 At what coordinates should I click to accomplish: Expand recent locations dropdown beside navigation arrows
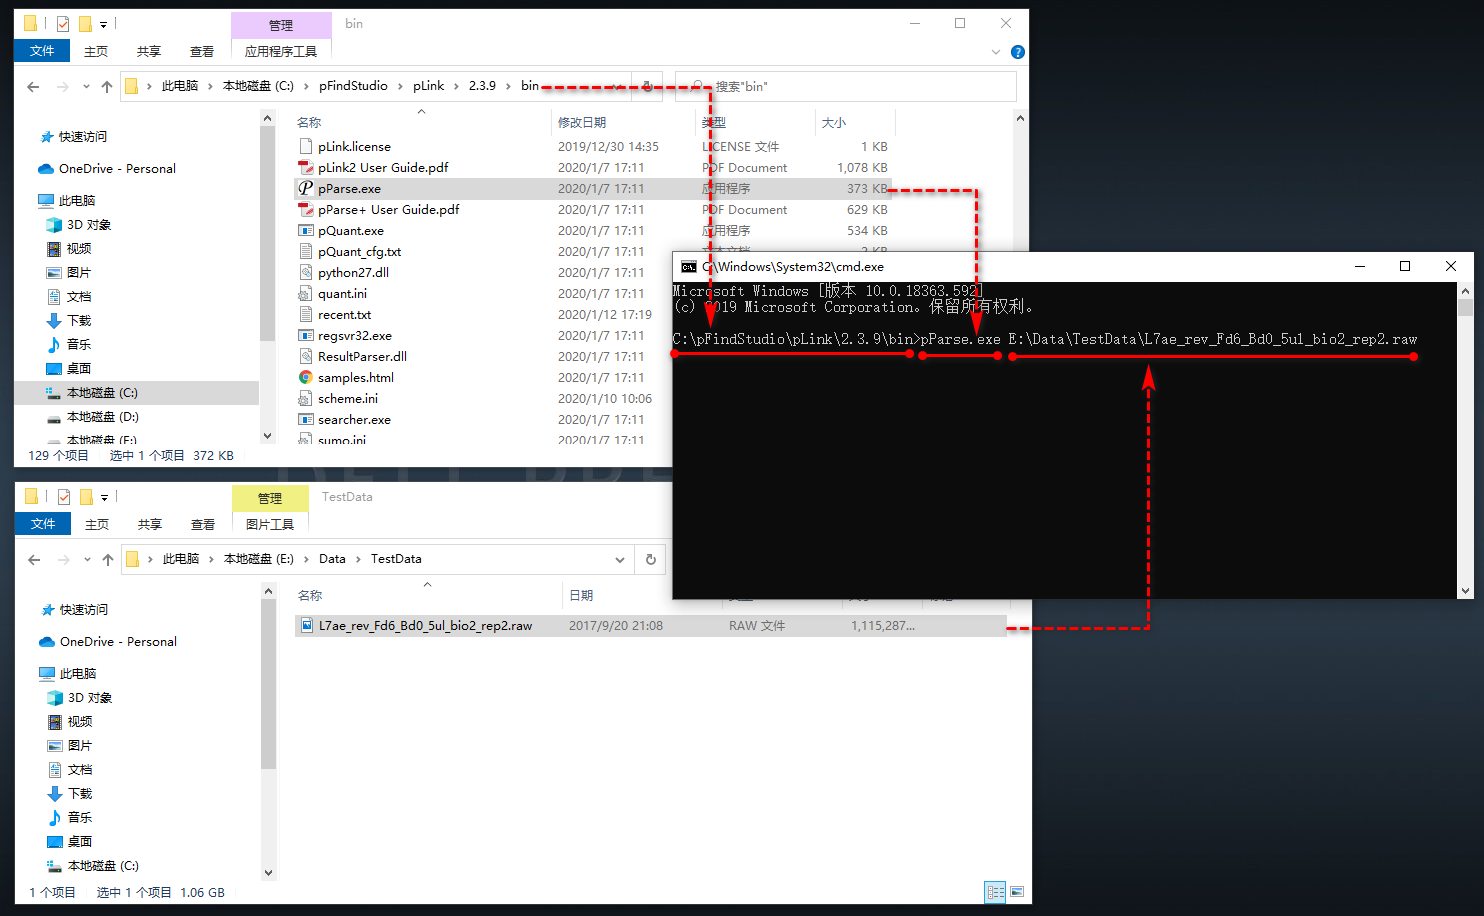pos(86,86)
